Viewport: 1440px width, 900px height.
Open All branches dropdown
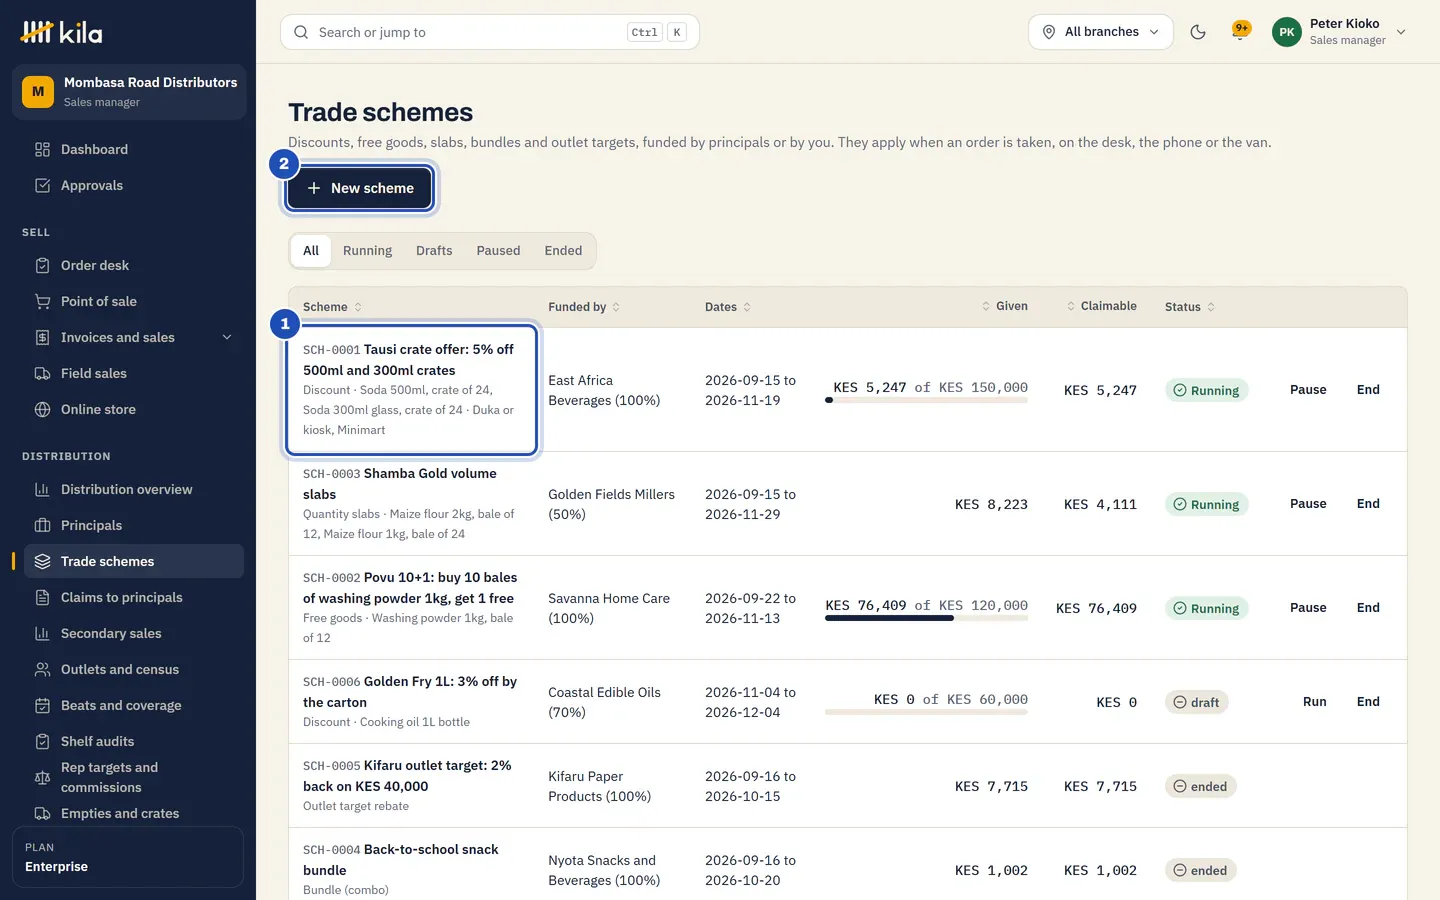coord(1101,32)
